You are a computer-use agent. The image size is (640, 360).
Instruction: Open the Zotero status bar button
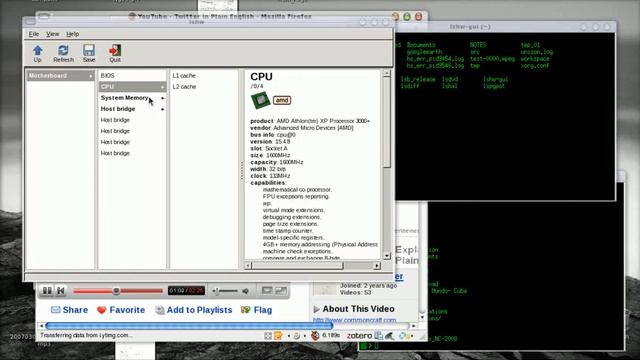pyautogui.click(x=359, y=336)
